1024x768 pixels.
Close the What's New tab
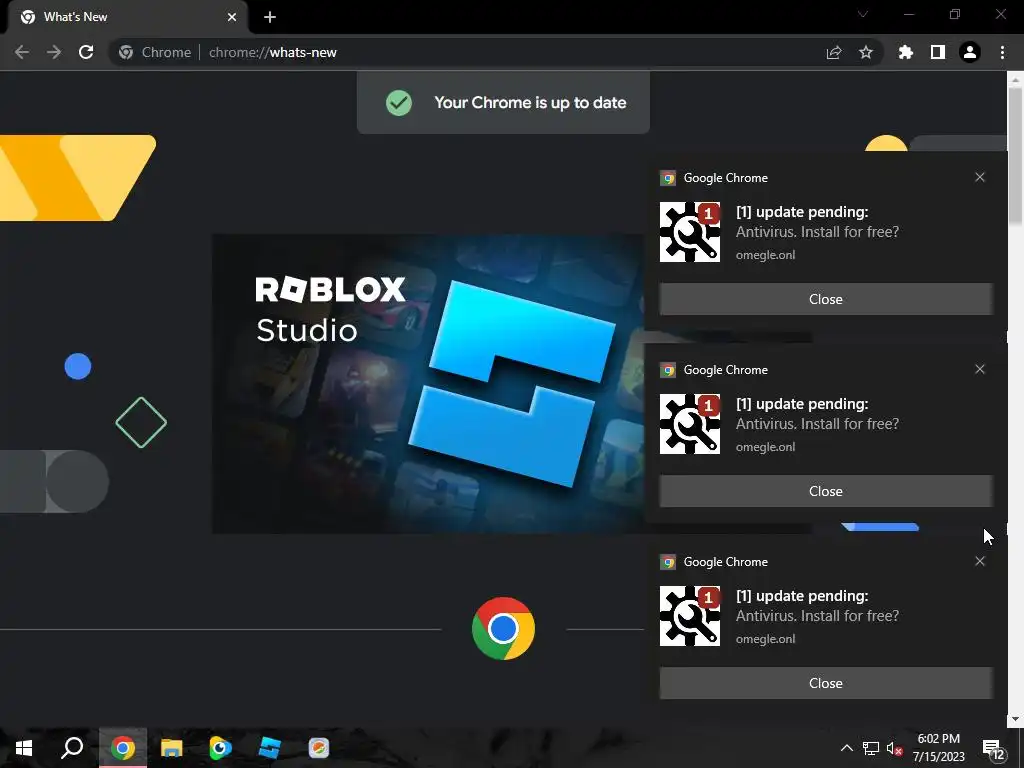tap(232, 17)
